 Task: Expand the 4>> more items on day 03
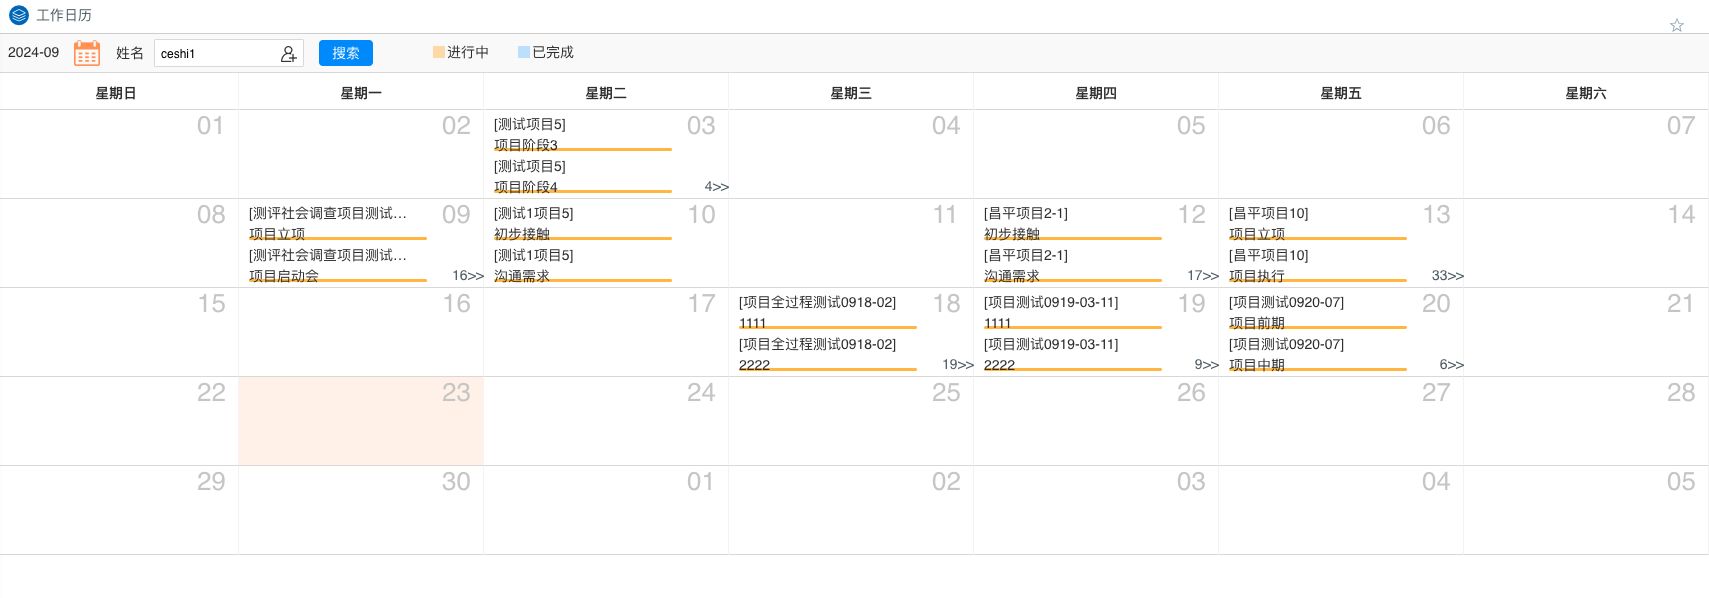[x=716, y=187]
